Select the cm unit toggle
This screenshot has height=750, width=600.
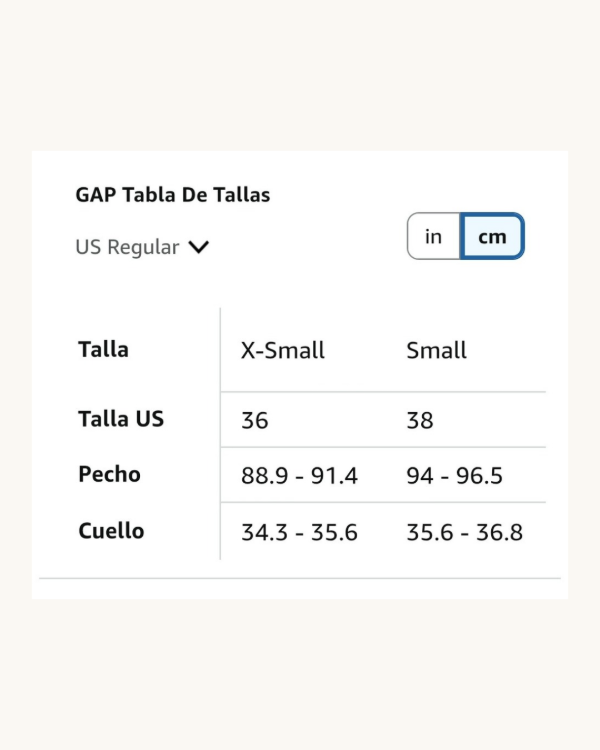492,237
